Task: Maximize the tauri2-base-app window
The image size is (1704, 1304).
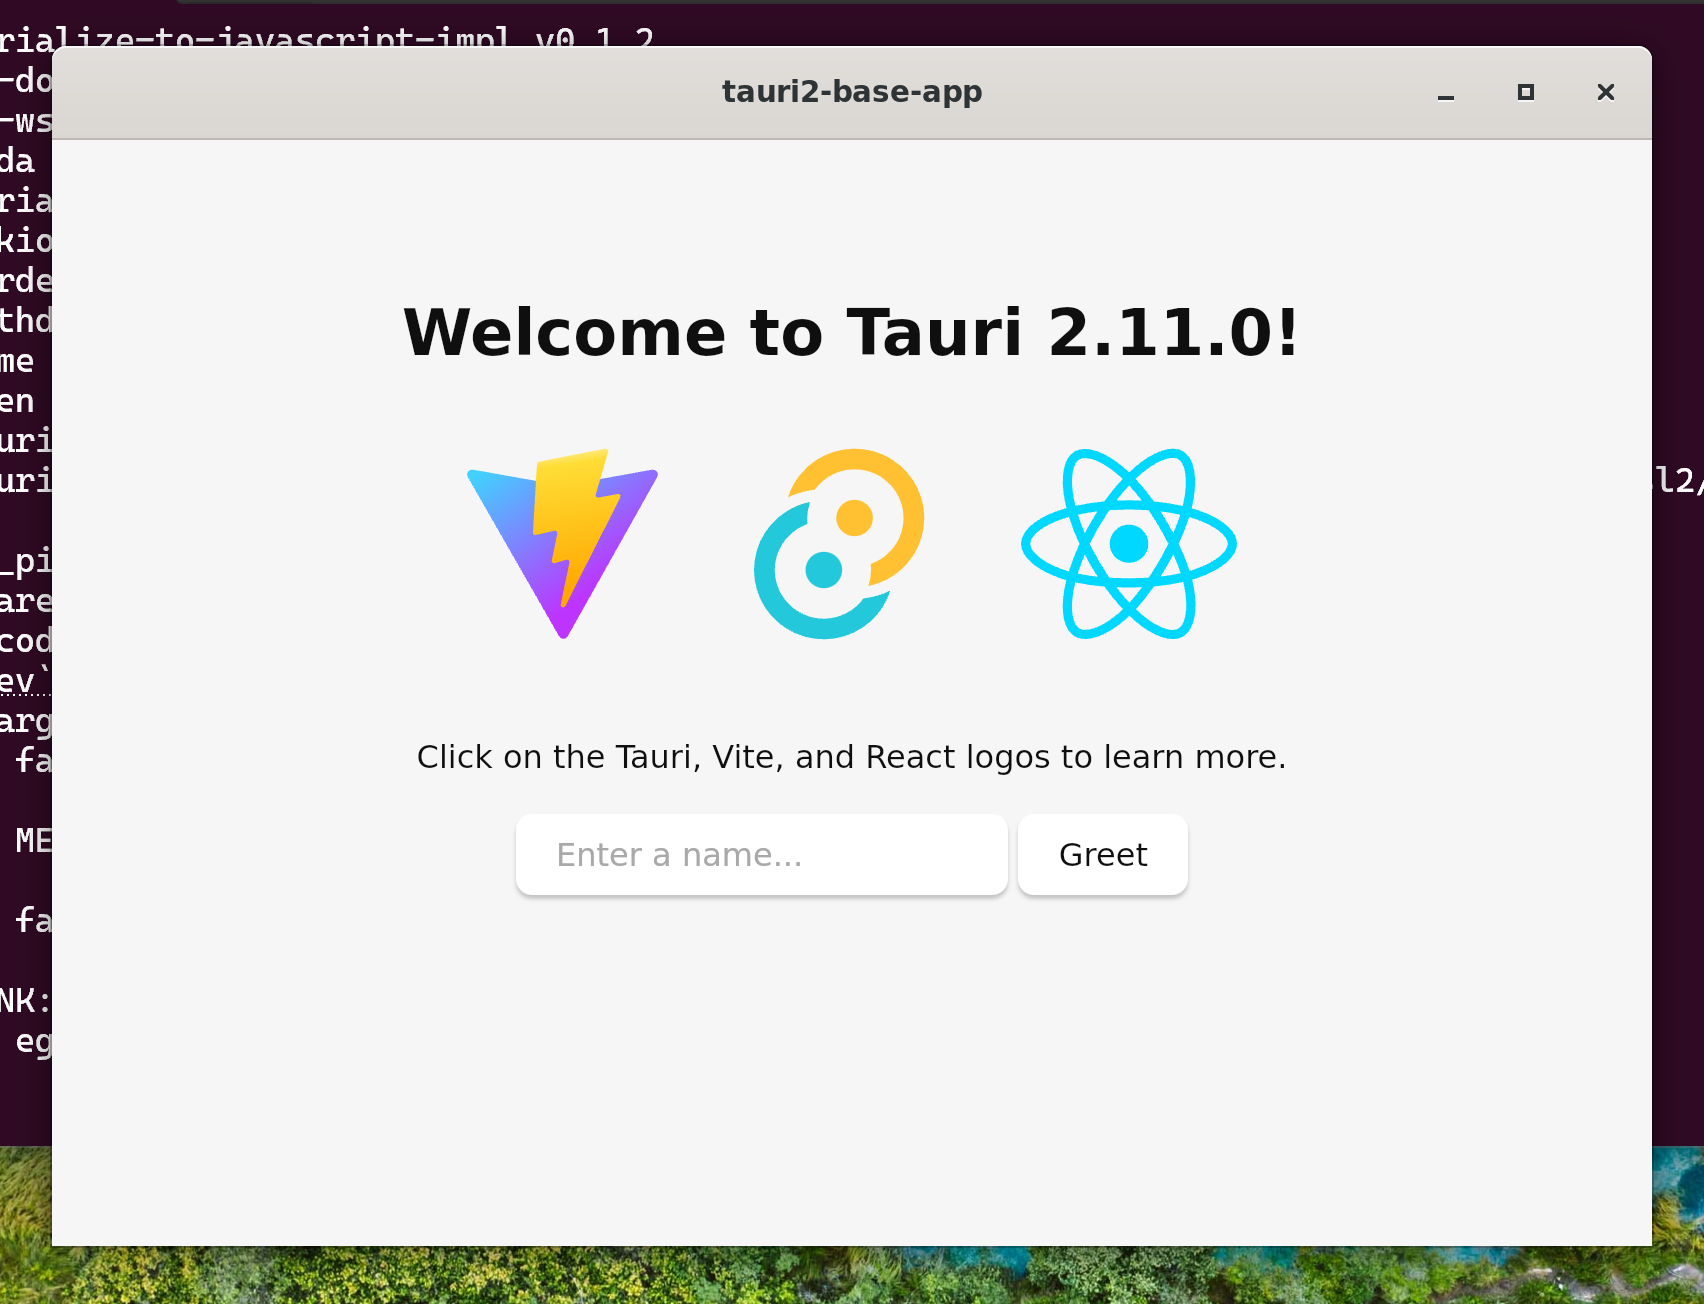Action: [x=1526, y=93]
